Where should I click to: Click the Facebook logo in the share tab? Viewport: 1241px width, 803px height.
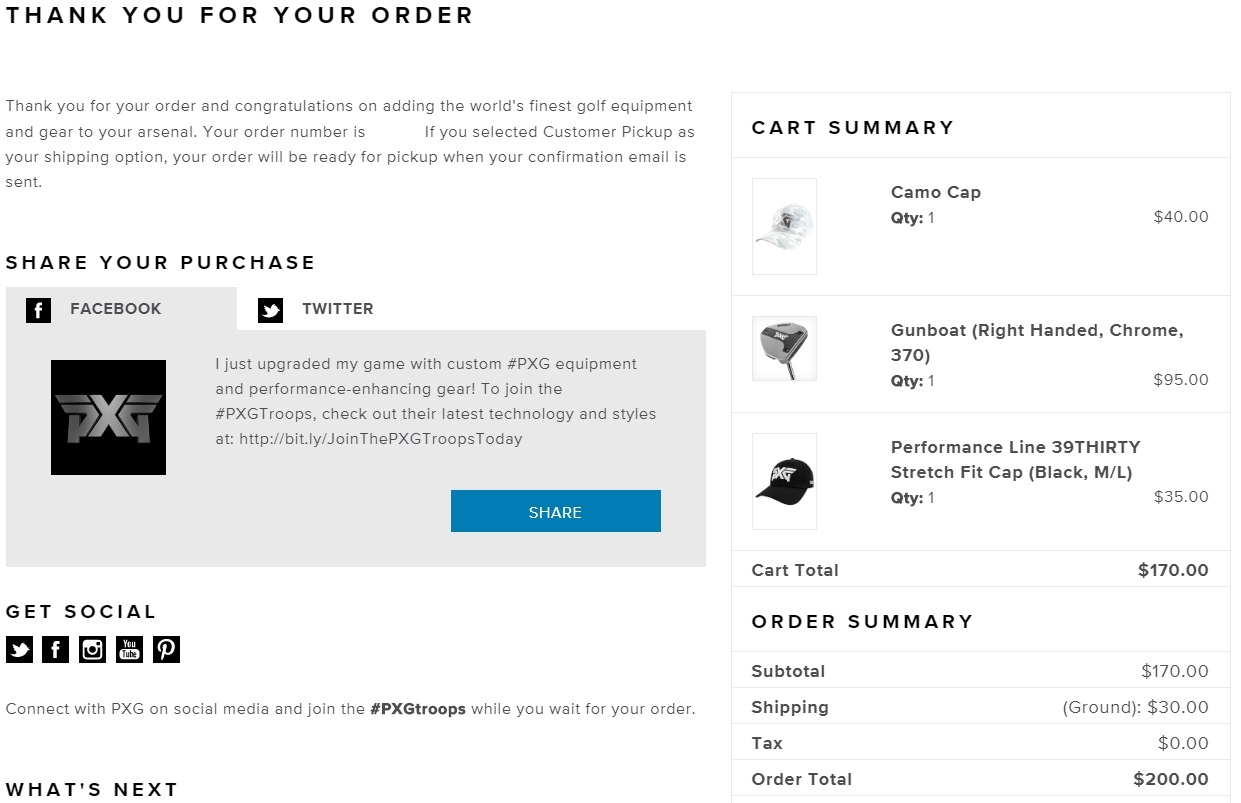[x=38, y=310]
